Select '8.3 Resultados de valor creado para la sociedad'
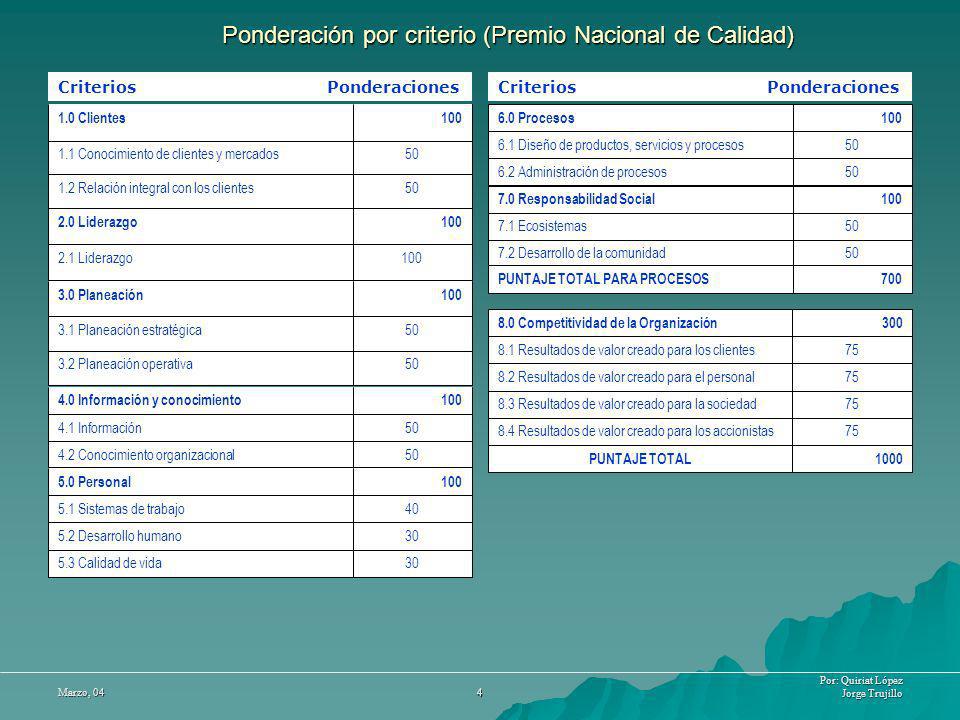Image resolution: width=960 pixels, height=720 pixels. coord(627,404)
